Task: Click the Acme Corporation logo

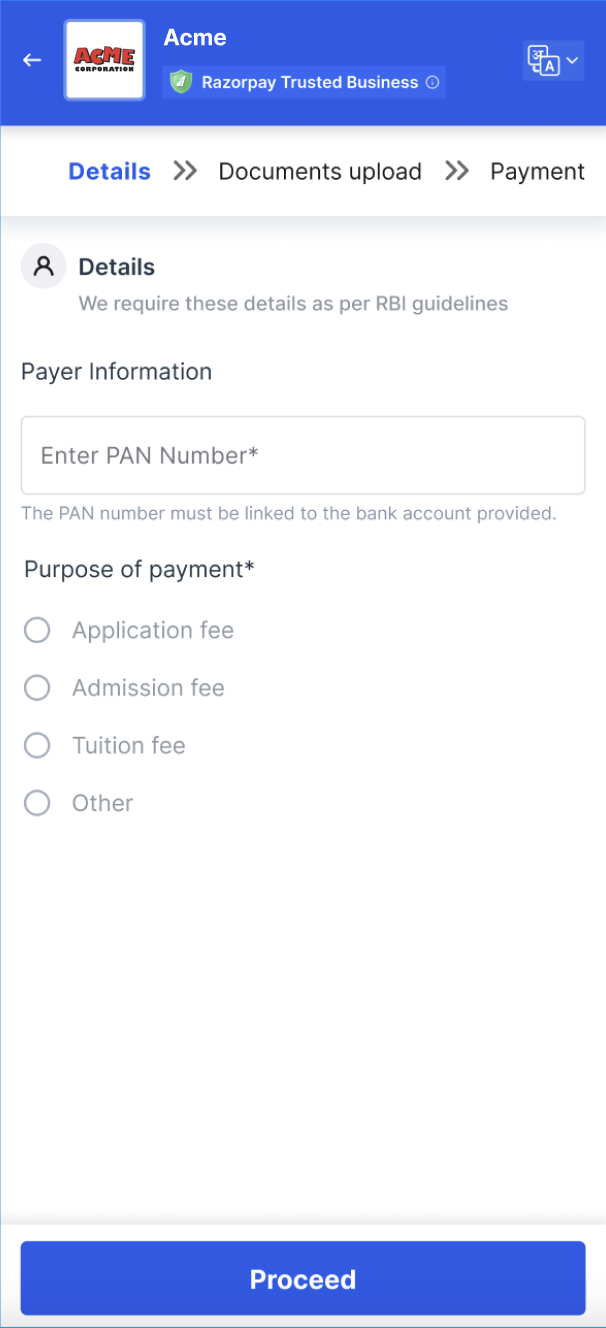Action: [104, 60]
